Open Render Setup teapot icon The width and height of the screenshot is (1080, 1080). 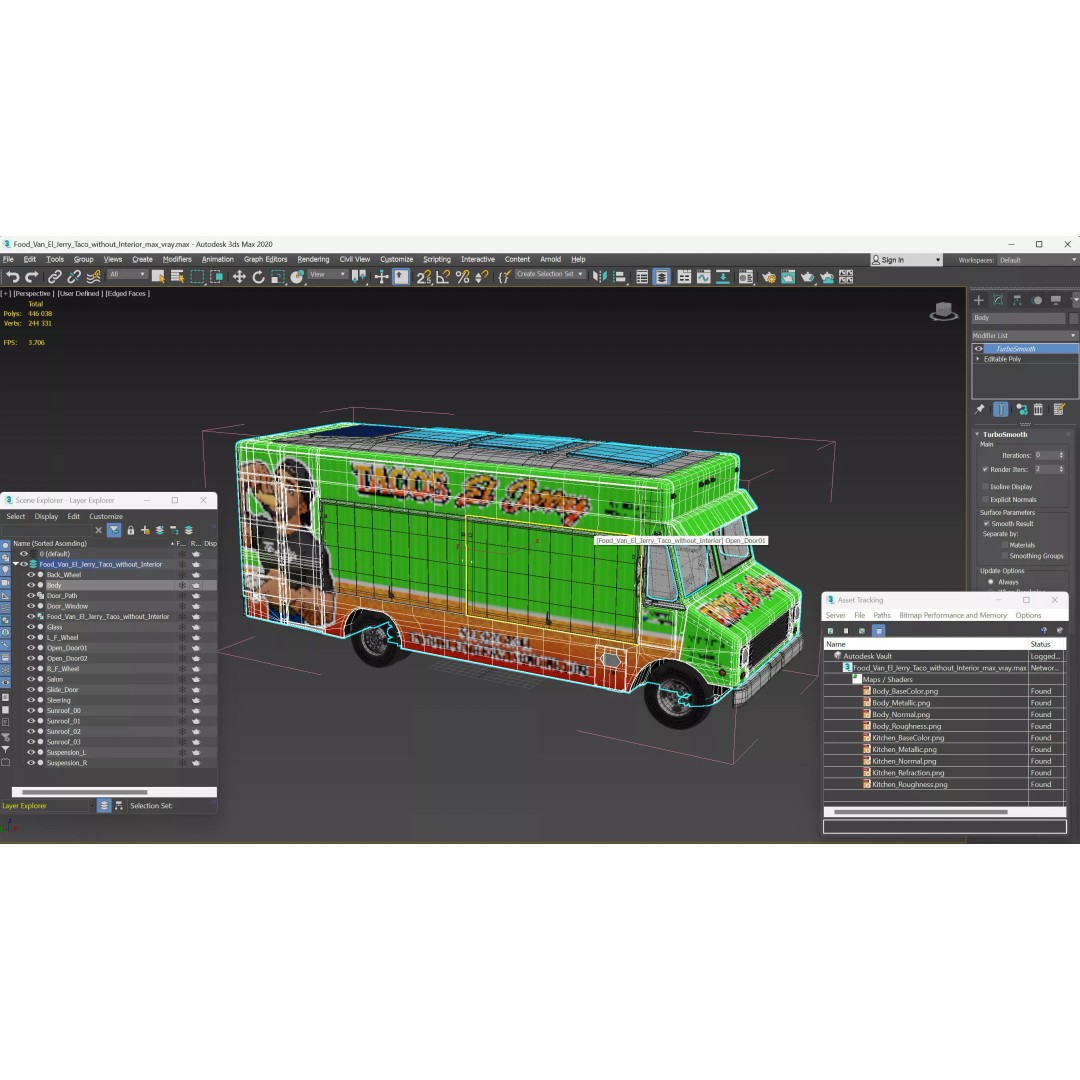click(769, 277)
